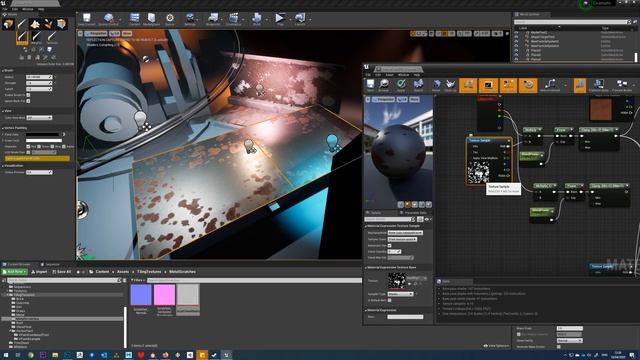Screen dimensions: 640x360
Task: Click Apply in material editor toolbar
Action: point(401,85)
